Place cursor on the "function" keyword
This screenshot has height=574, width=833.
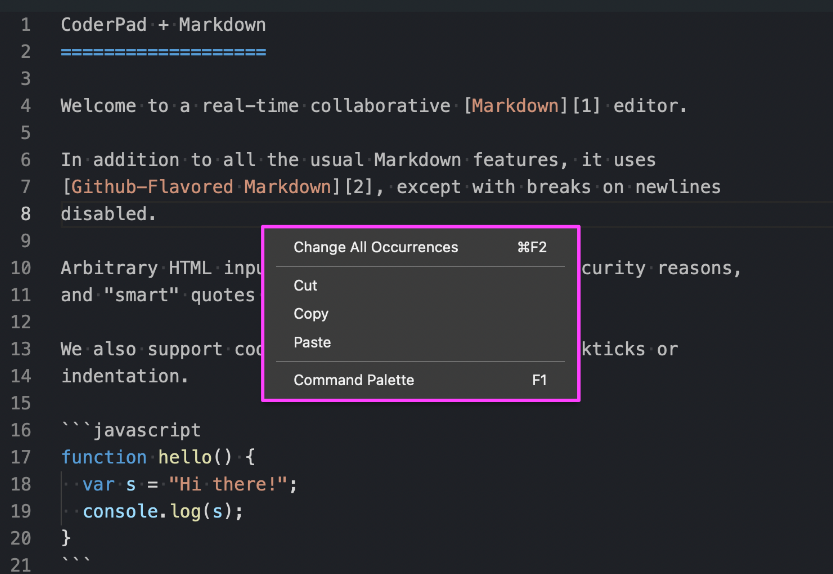103,457
